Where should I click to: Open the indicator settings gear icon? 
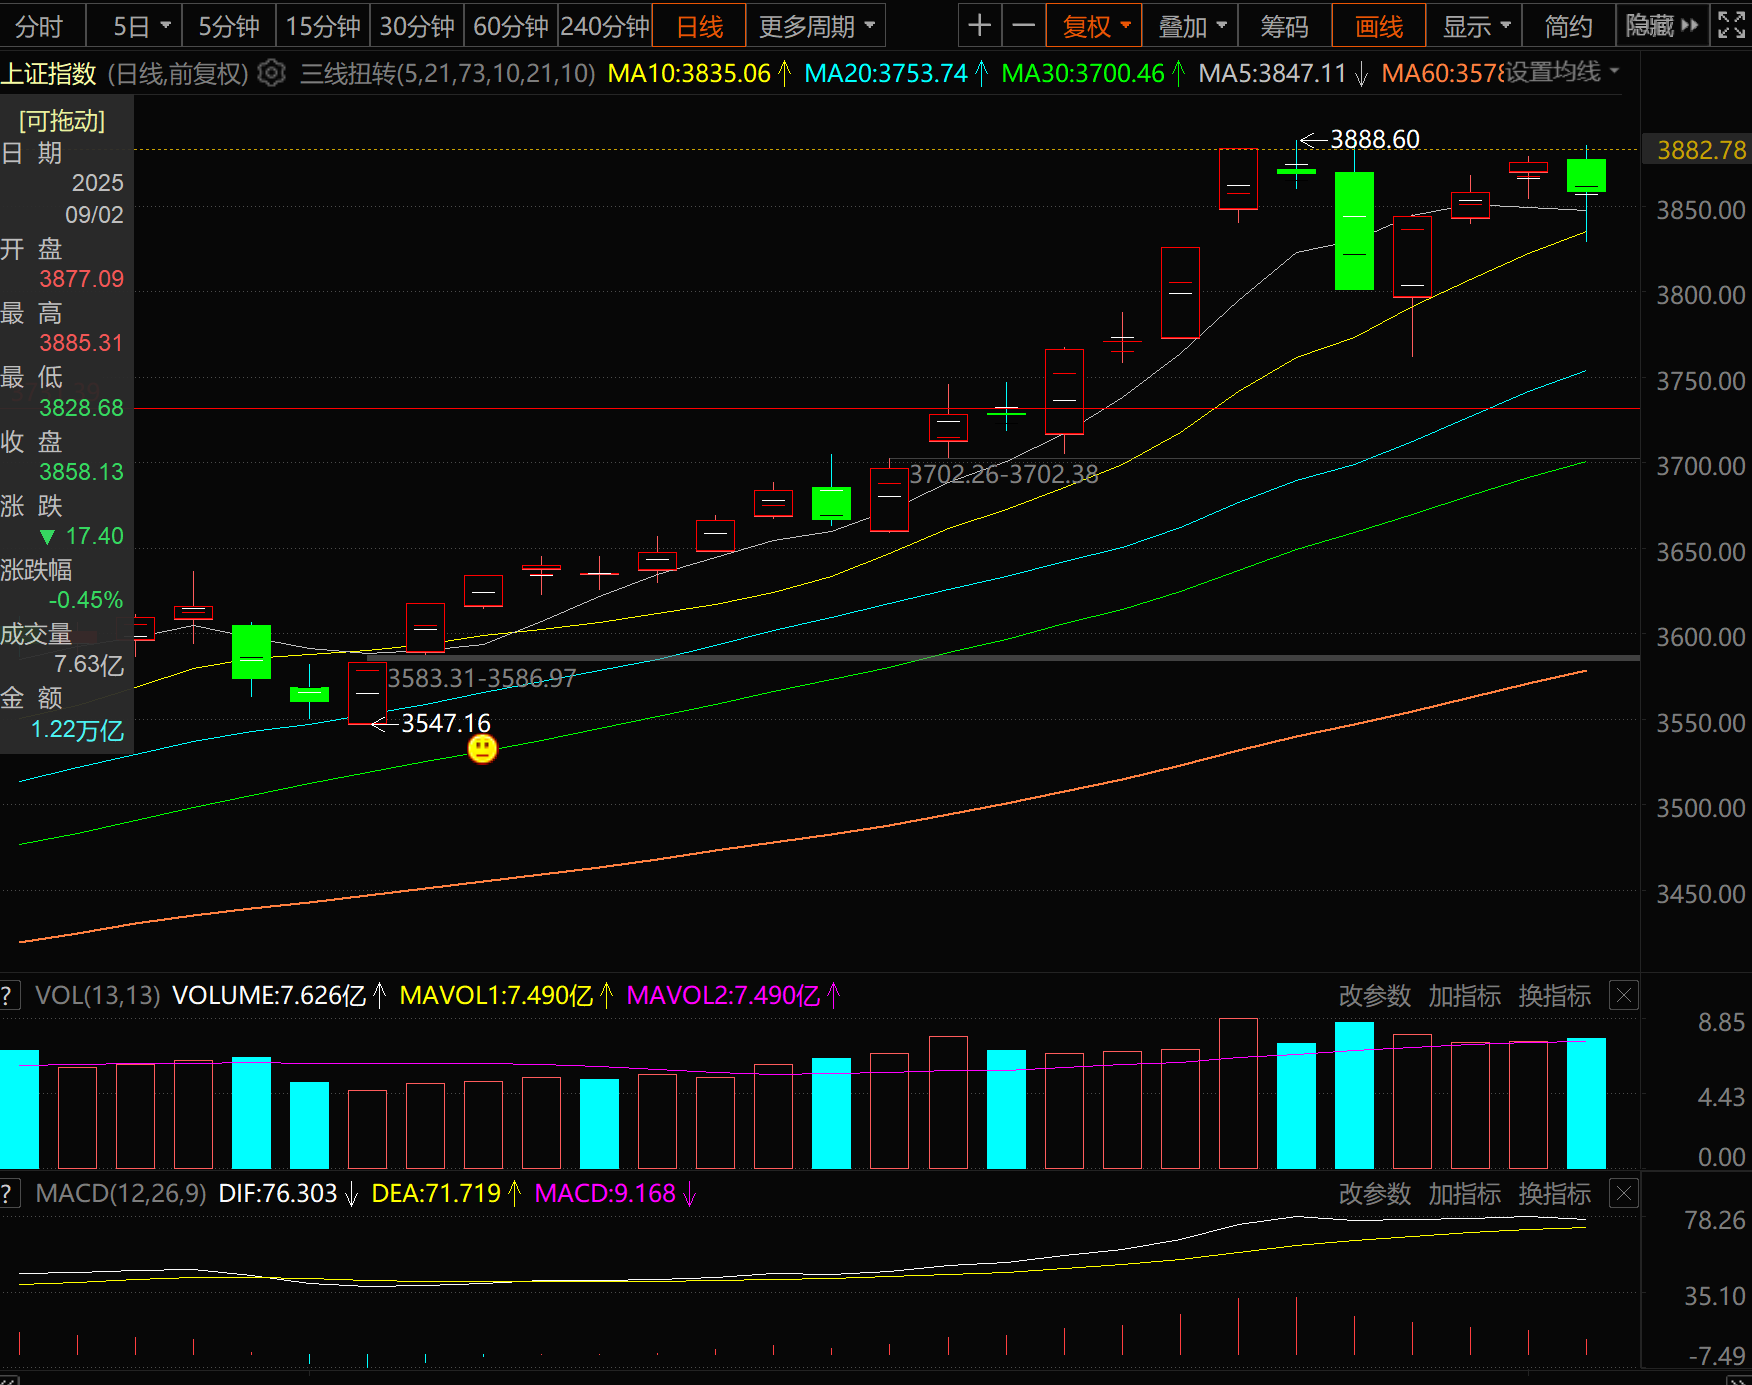(x=272, y=73)
